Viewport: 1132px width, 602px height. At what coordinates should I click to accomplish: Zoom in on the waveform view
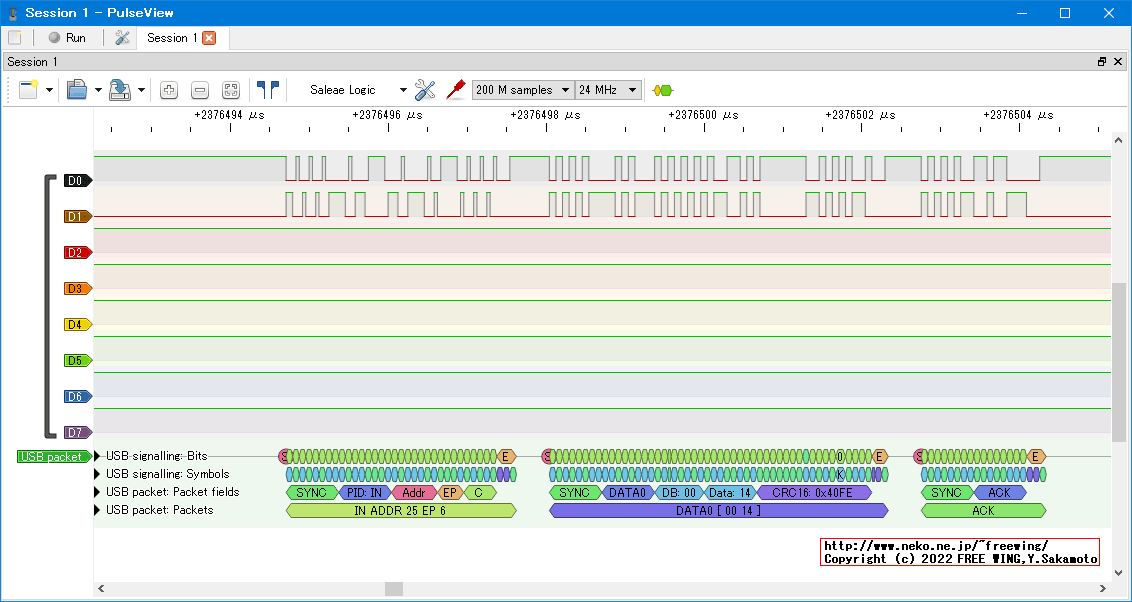[x=169, y=90]
